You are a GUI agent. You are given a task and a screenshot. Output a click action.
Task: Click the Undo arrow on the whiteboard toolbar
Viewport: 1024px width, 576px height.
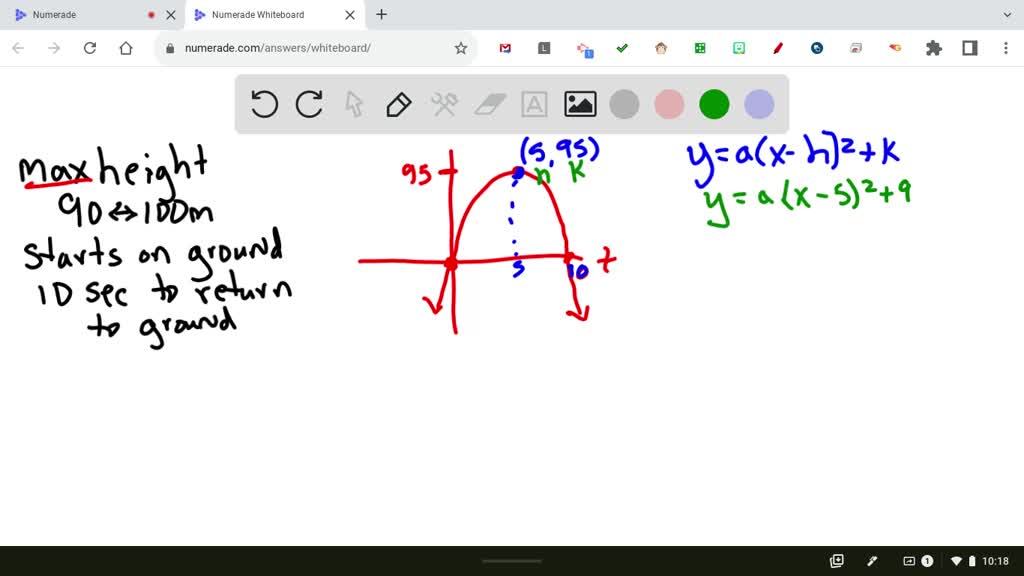coord(264,103)
